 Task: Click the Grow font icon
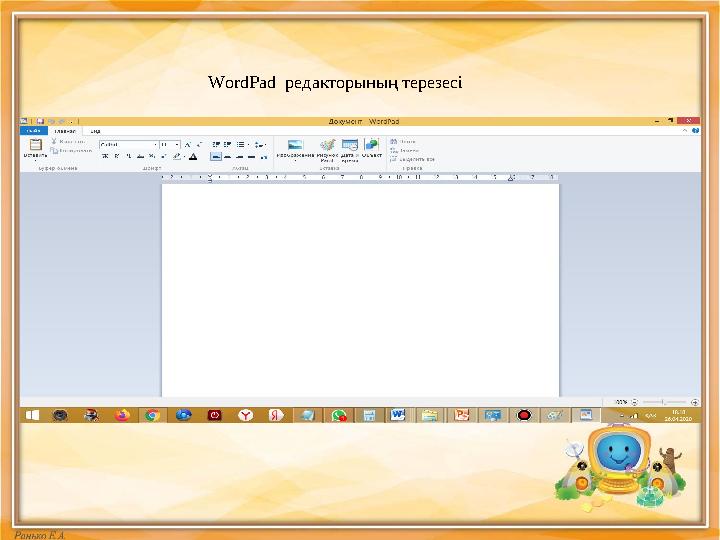click(x=187, y=145)
